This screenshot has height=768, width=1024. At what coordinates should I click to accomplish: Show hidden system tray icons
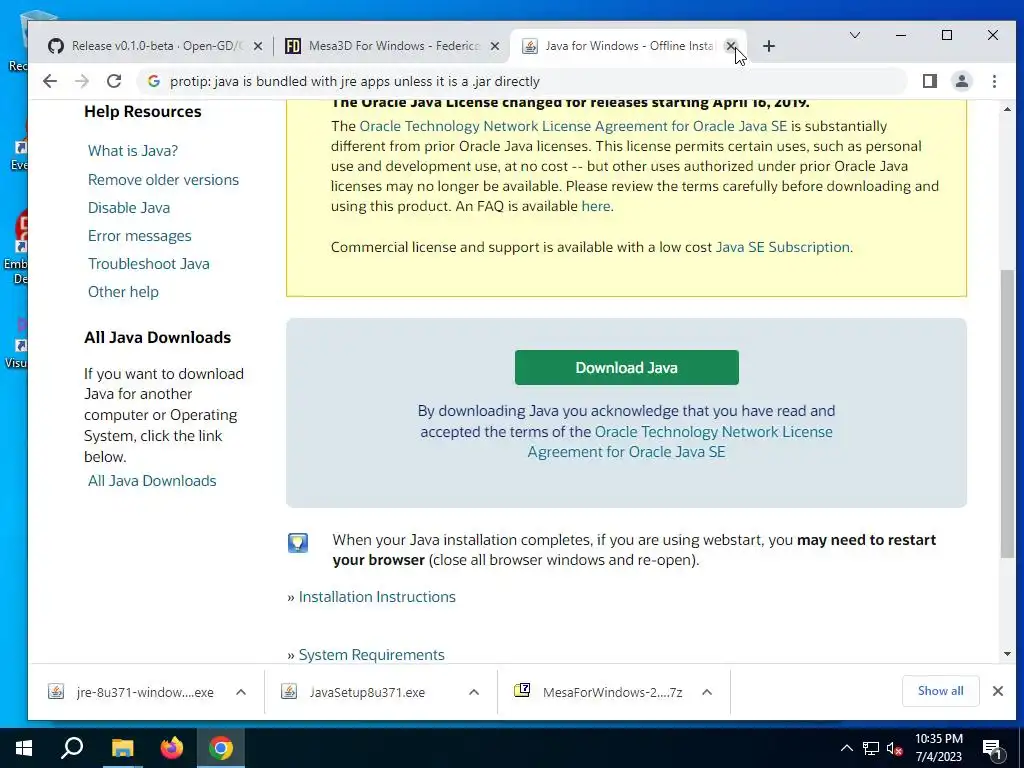coord(846,748)
